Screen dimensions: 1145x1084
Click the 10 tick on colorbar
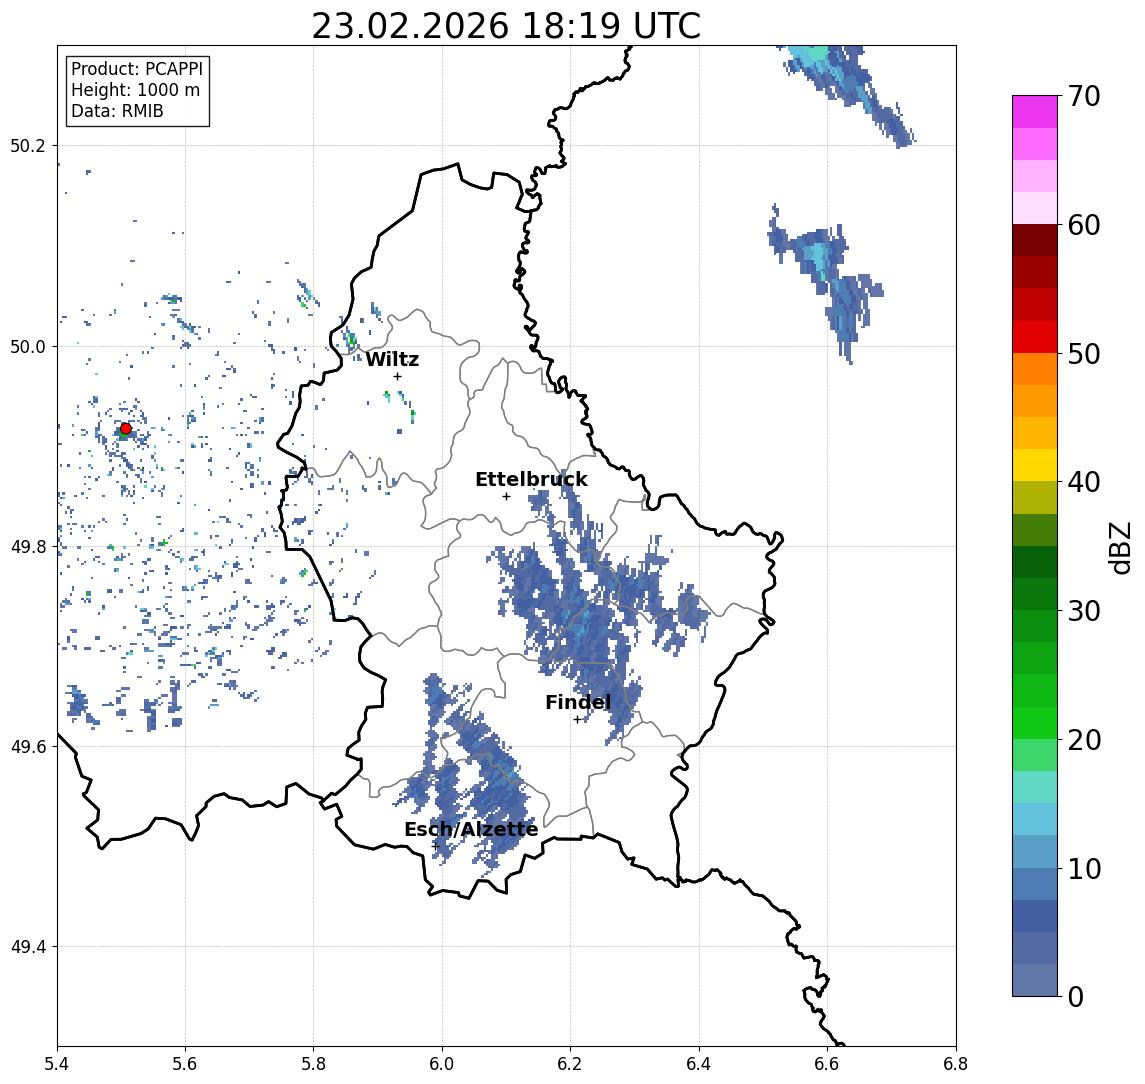(x=1084, y=868)
